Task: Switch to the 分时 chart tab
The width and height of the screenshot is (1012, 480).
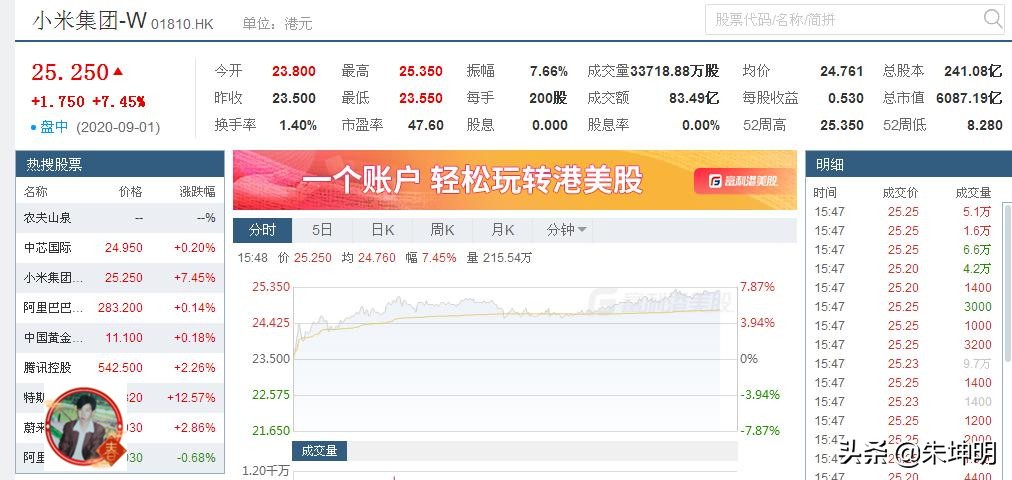Action: click(262, 230)
